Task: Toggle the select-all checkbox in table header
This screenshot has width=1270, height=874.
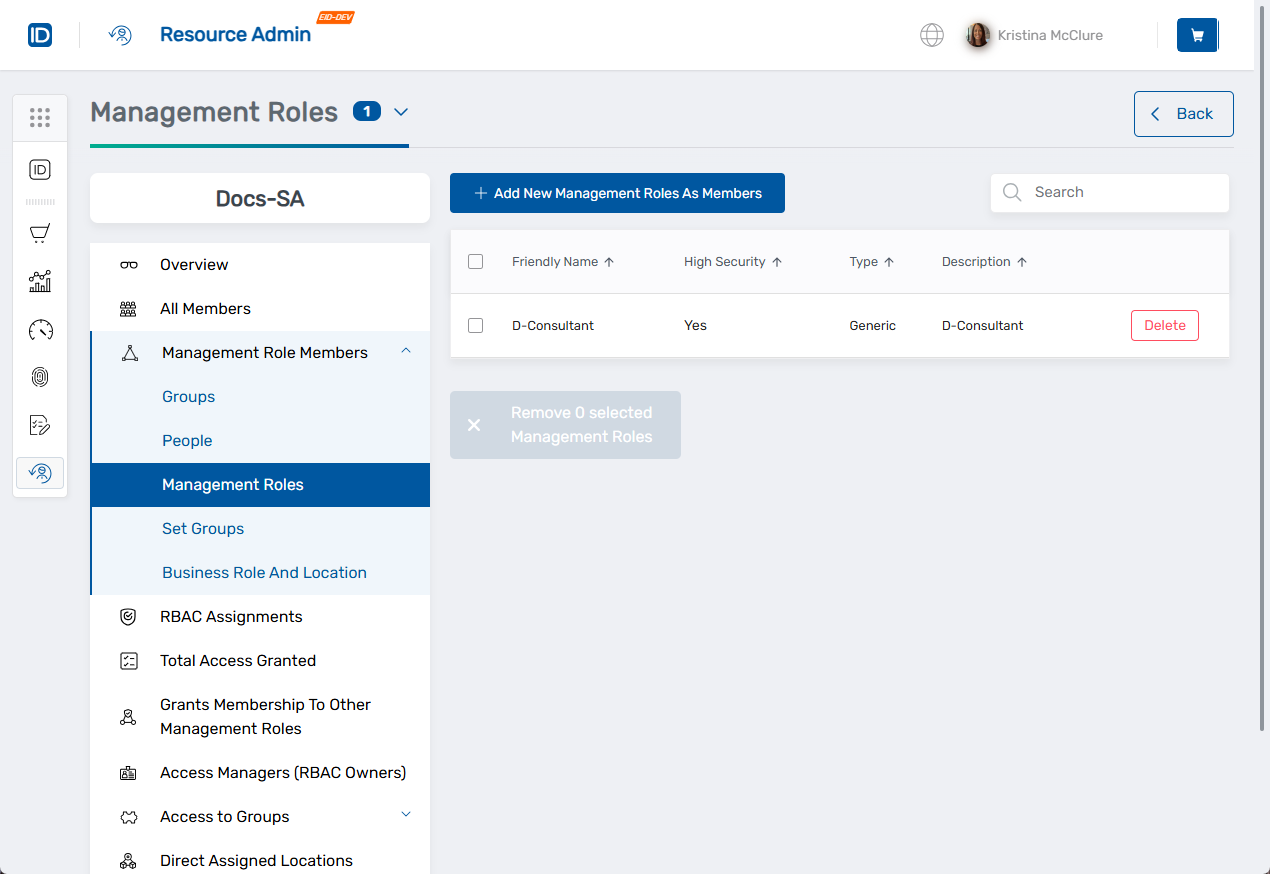Action: [x=475, y=261]
